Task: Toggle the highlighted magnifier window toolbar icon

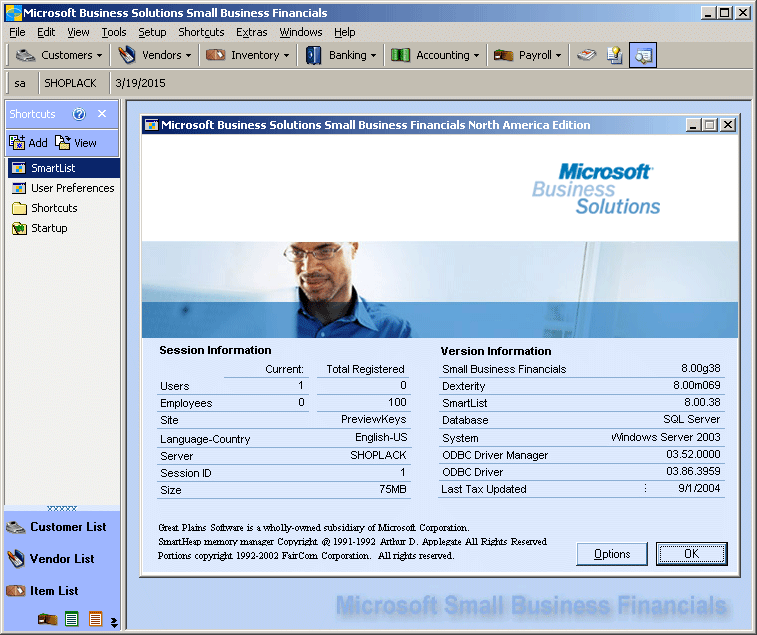Action: pyautogui.click(x=643, y=56)
